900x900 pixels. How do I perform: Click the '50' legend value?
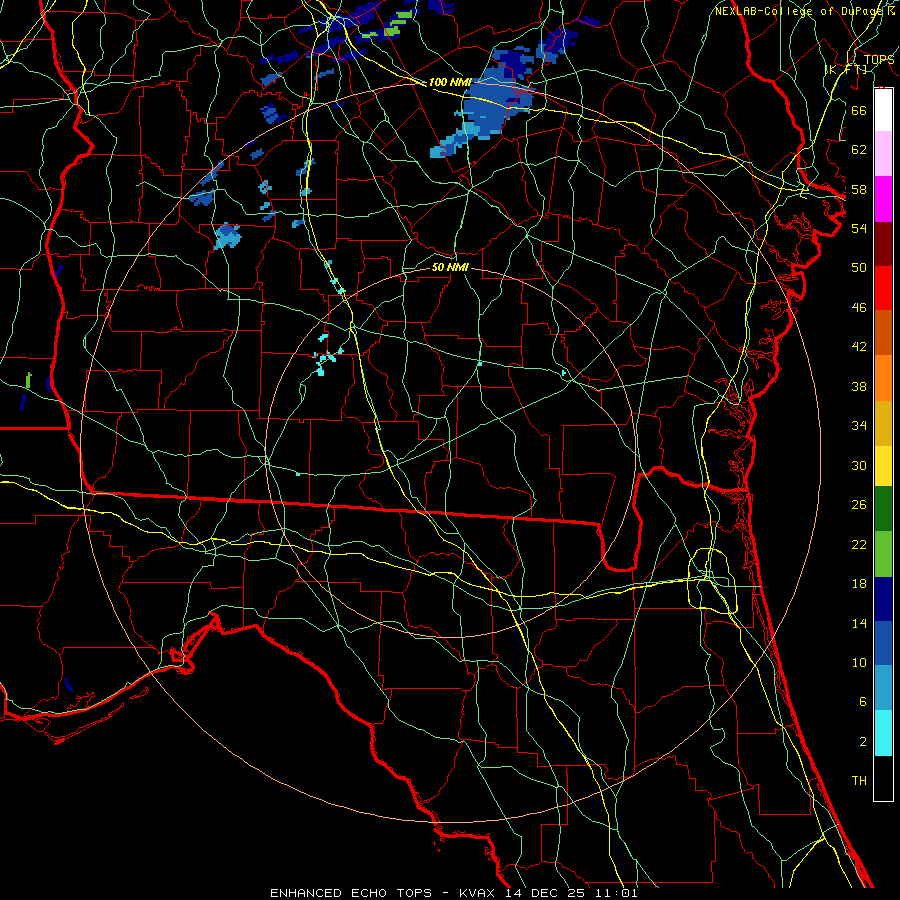(x=859, y=267)
